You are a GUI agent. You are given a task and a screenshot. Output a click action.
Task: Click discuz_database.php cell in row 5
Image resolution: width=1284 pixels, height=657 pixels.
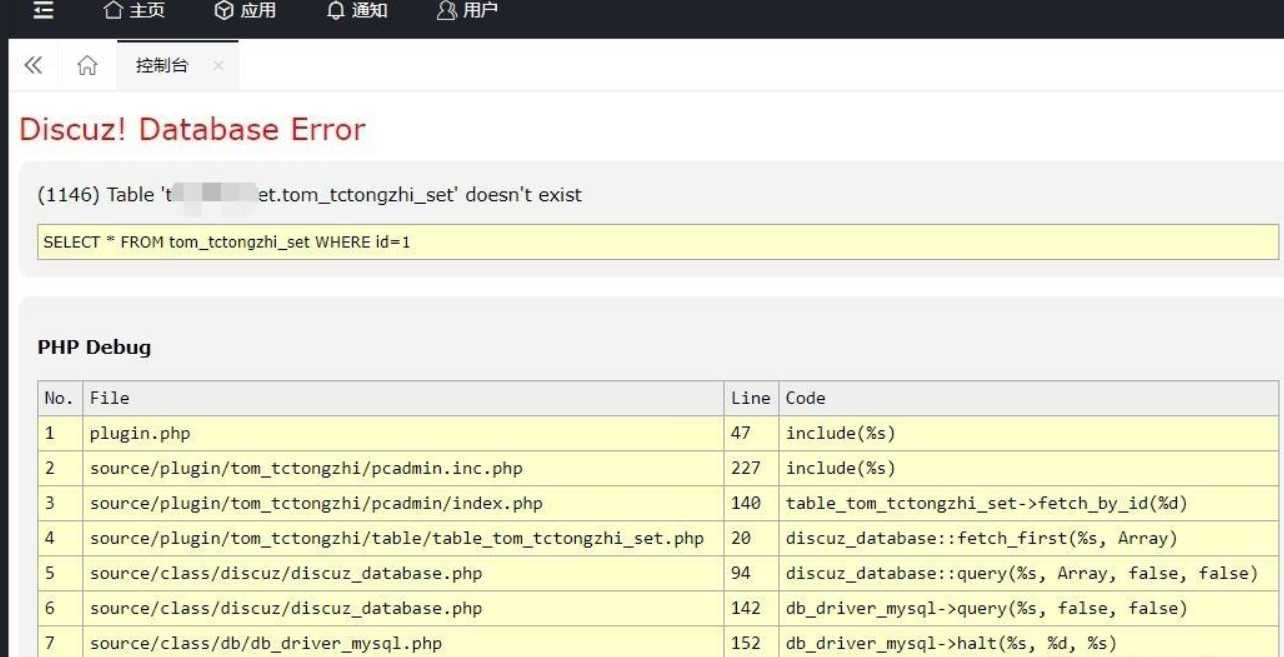click(x=403, y=573)
